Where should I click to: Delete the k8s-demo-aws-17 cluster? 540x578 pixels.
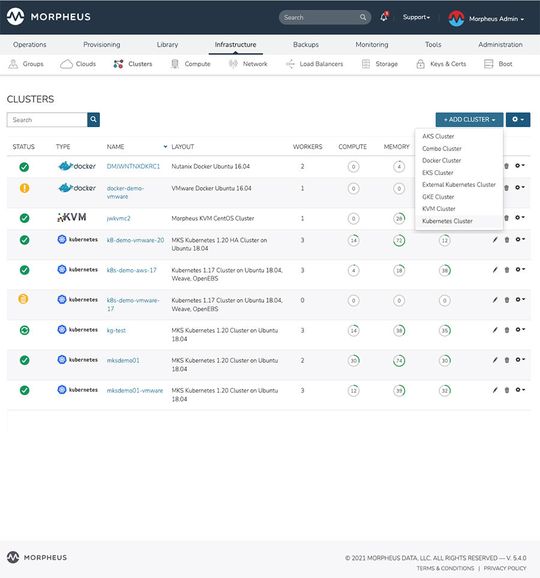coord(507,270)
